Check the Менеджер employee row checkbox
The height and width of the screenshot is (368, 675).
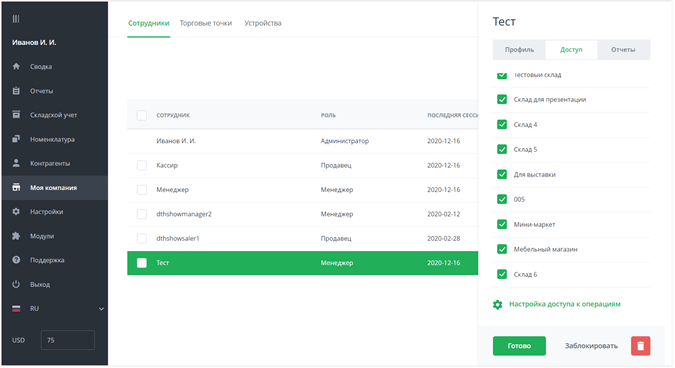[x=142, y=190]
